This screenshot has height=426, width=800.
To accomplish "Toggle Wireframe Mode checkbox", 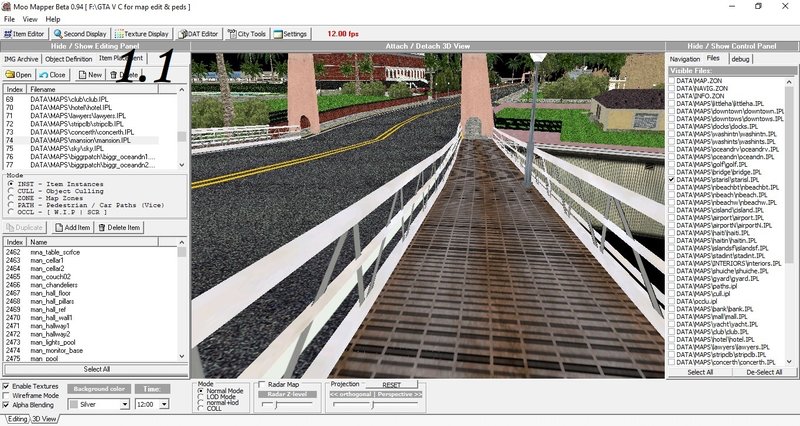I will tap(6, 395).
